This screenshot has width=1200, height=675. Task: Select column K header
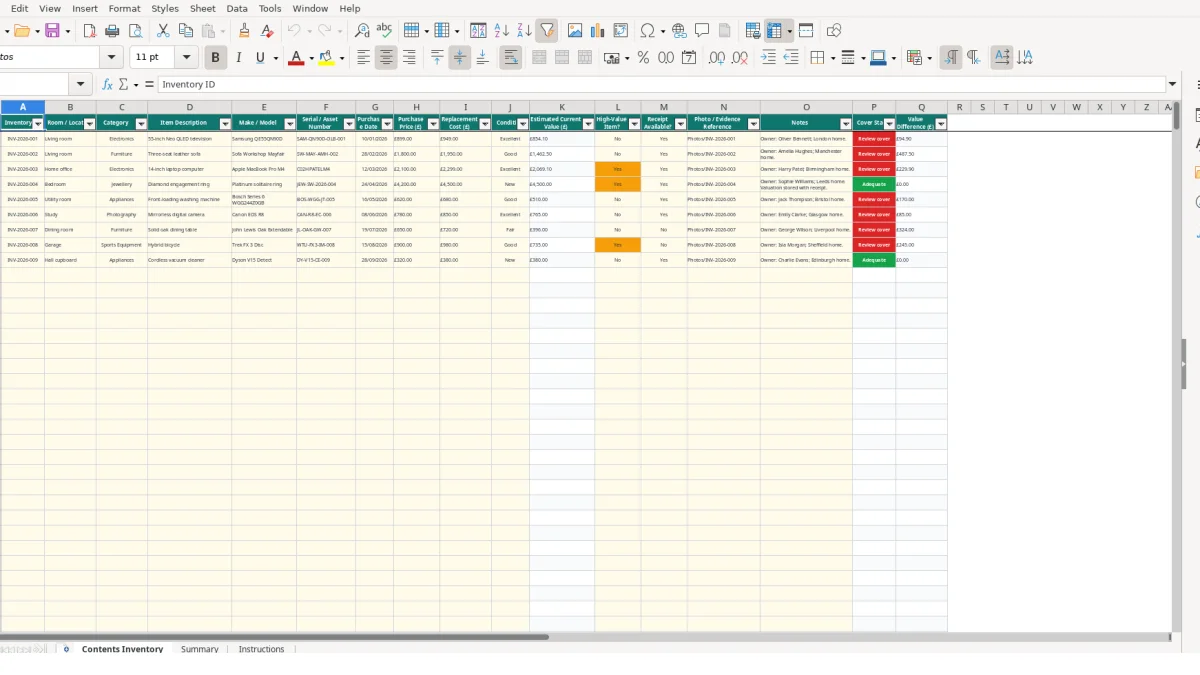(562, 107)
